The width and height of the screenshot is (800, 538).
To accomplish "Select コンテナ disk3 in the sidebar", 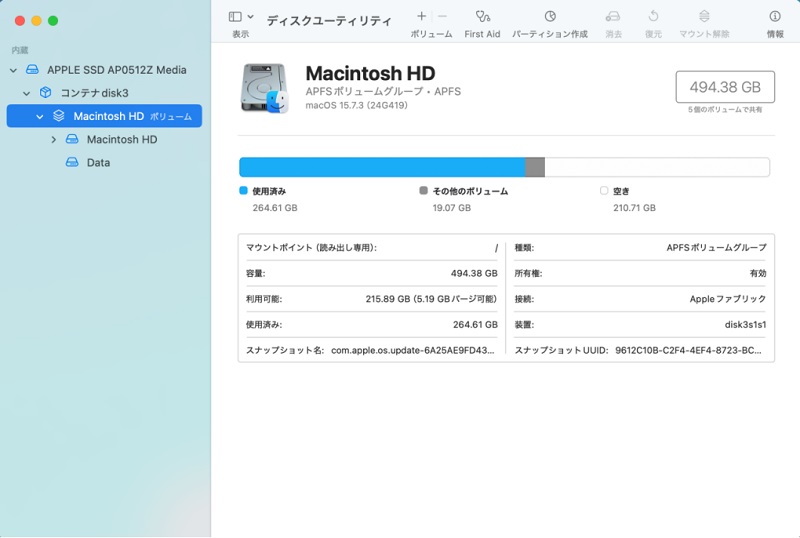I will tap(94, 93).
